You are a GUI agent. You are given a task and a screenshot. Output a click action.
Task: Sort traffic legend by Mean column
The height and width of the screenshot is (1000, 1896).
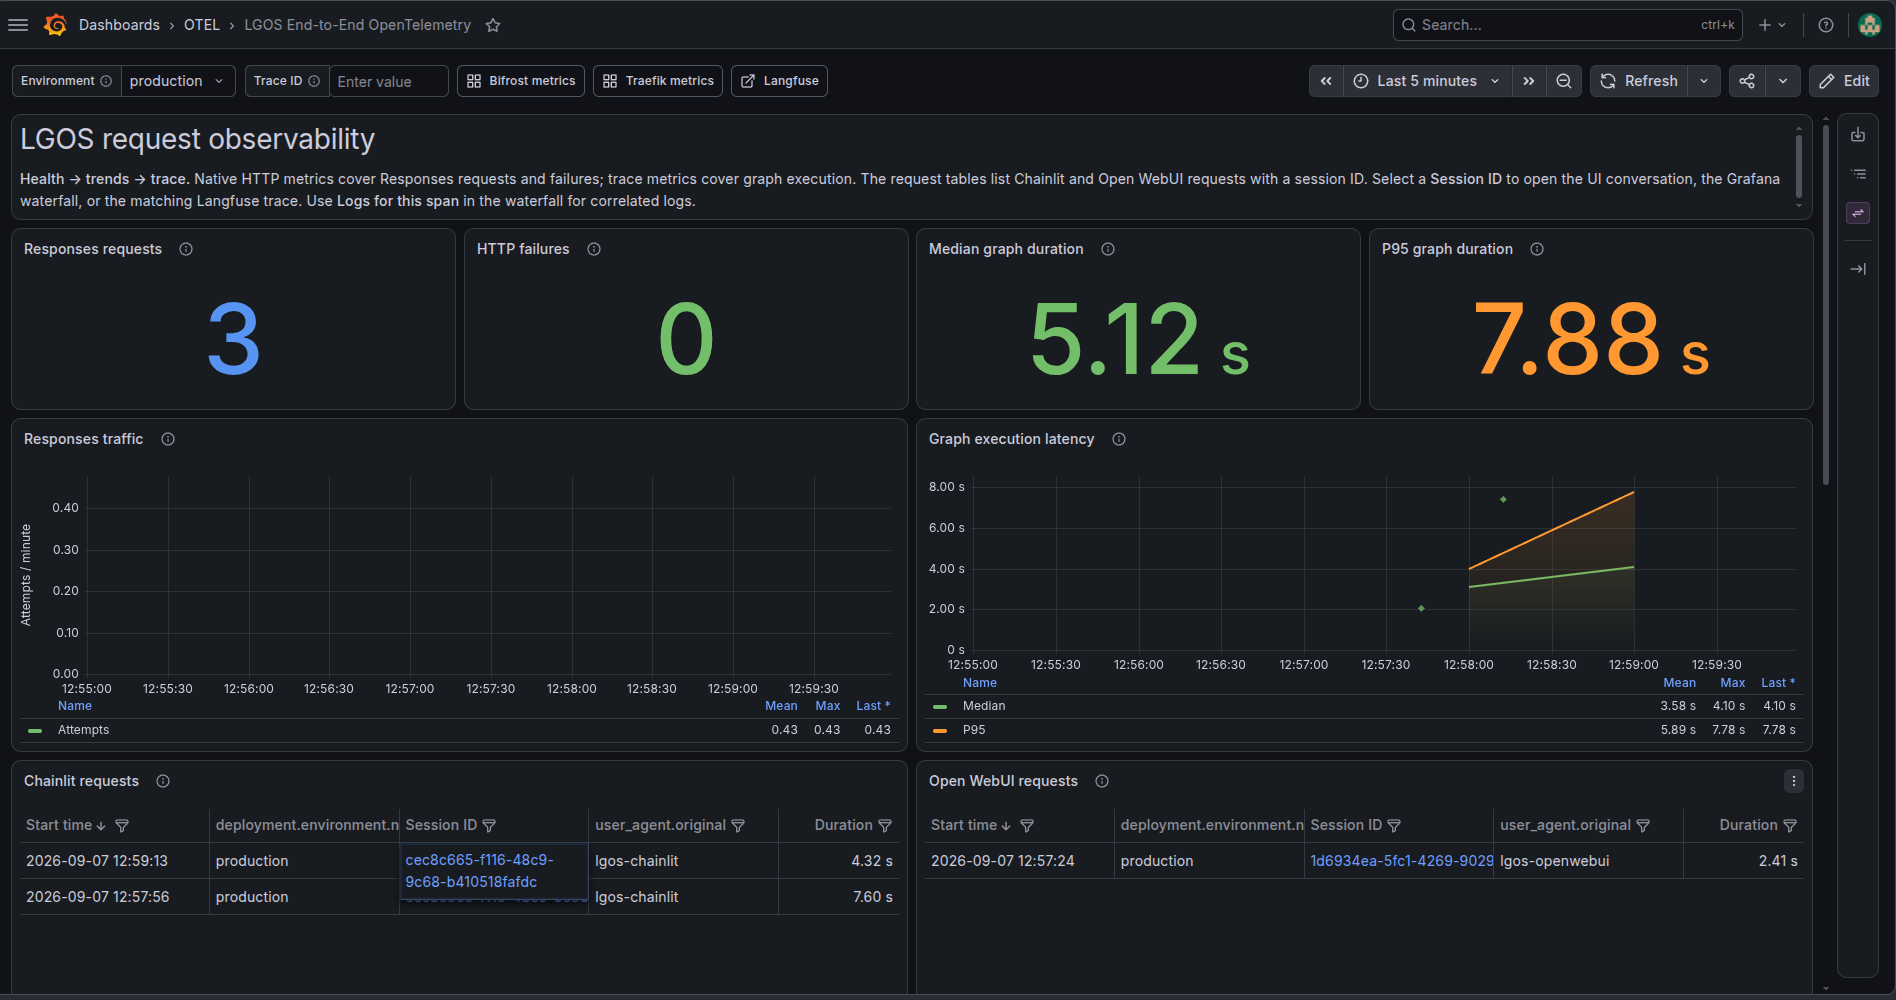[781, 706]
